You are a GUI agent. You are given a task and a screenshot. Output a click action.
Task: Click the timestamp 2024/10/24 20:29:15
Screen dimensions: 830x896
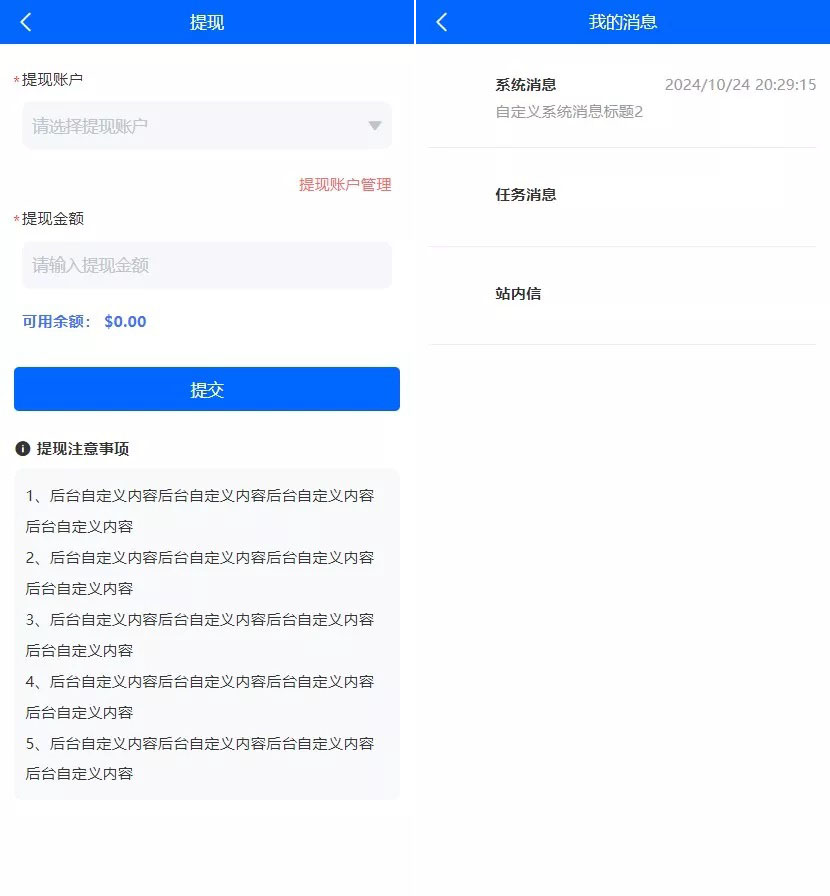[741, 85]
